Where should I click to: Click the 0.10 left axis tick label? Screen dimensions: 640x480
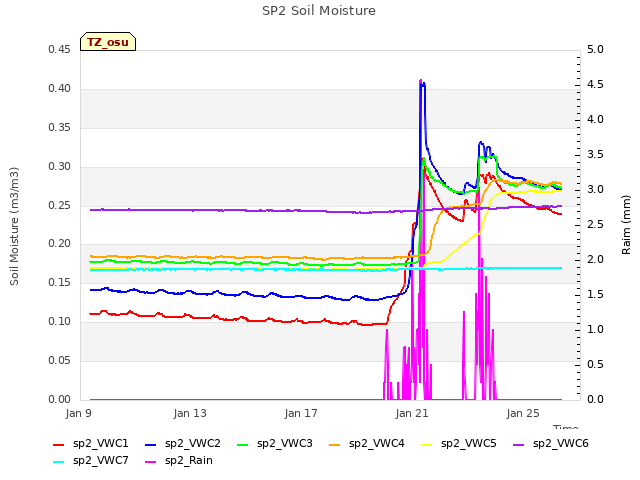[59, 322]
